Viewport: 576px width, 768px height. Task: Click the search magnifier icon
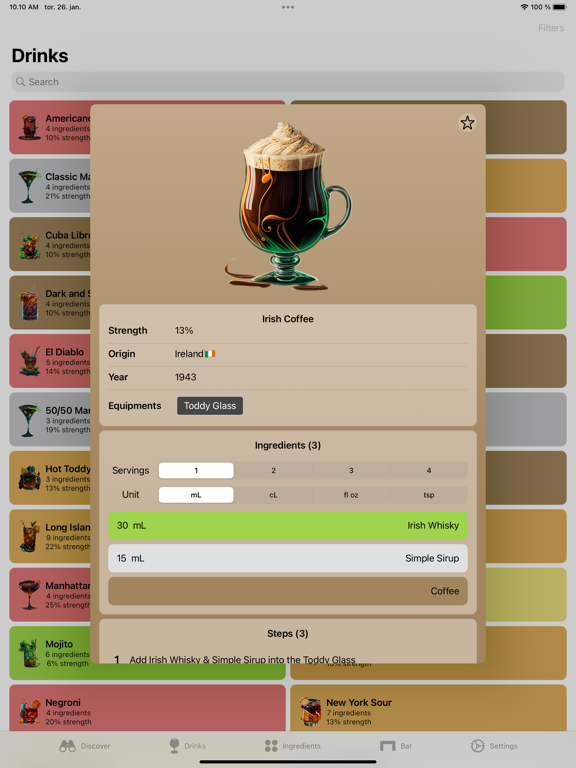pos(20,82)
